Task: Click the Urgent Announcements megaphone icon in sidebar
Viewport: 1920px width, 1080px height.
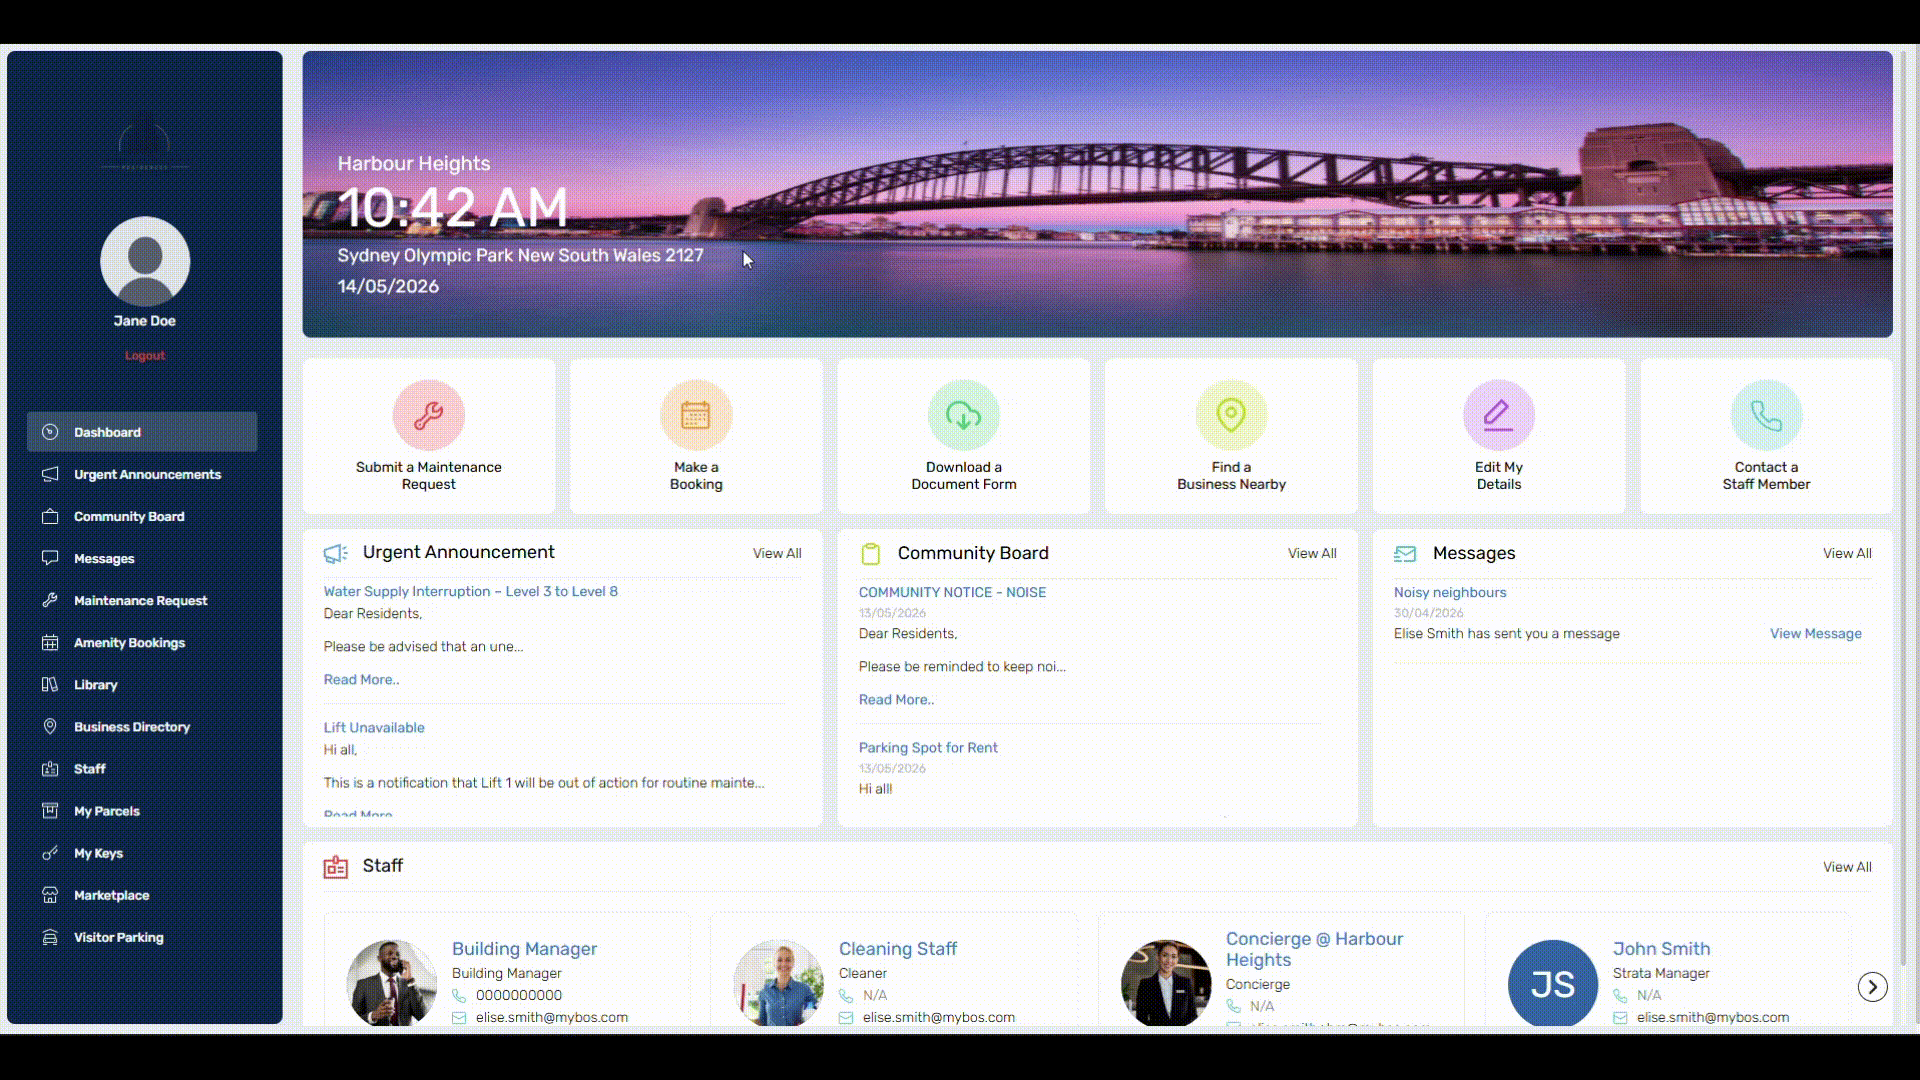Action: 50,474
